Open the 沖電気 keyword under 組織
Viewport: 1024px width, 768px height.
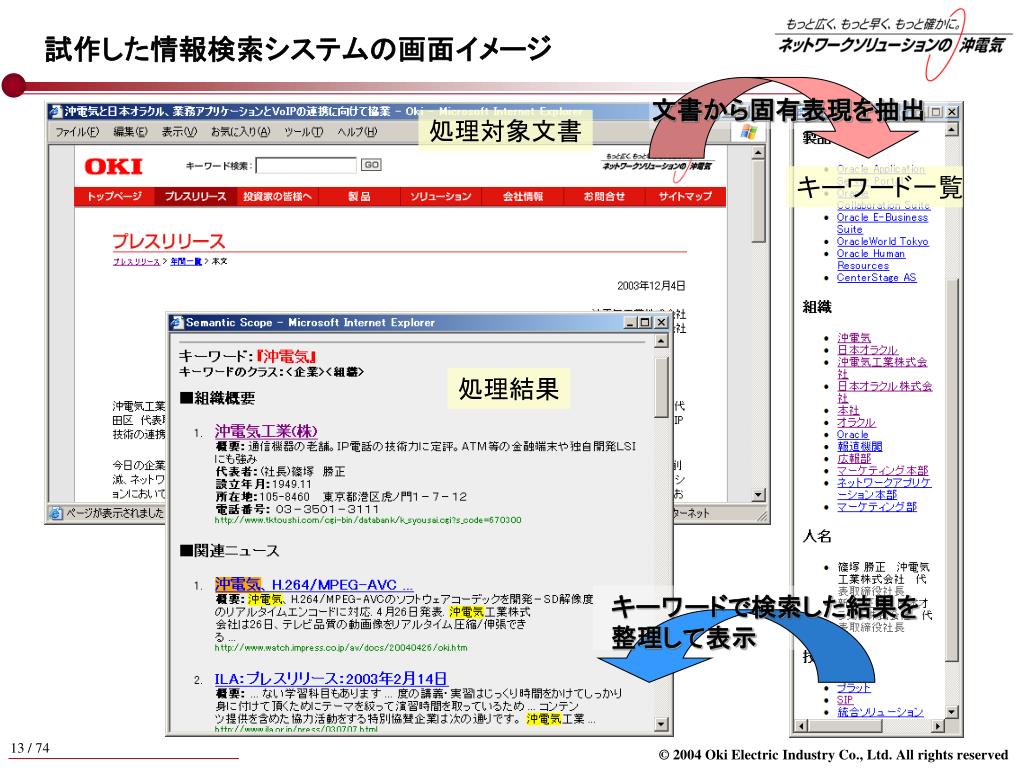[x=854, y=338]
